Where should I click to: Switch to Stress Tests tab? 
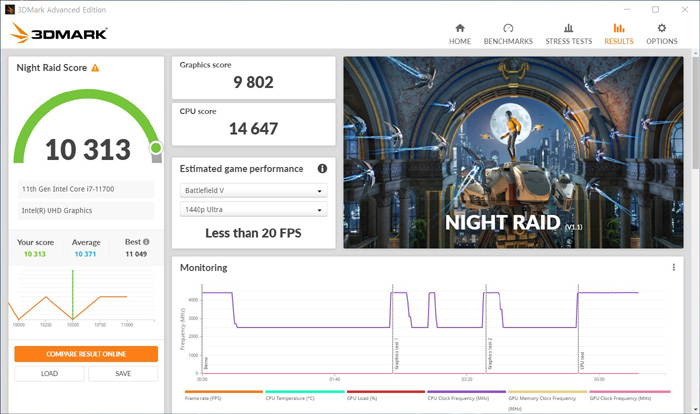568,34
